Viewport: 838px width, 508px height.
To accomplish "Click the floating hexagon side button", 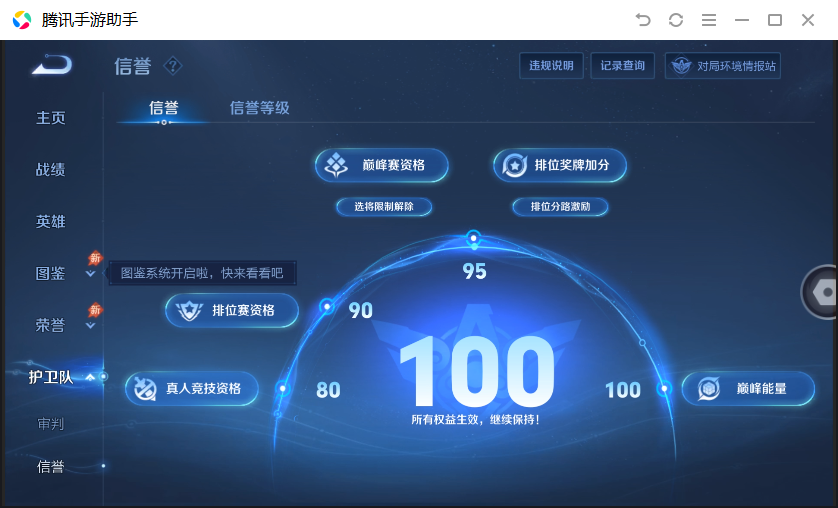I will (x=820, y=292).
